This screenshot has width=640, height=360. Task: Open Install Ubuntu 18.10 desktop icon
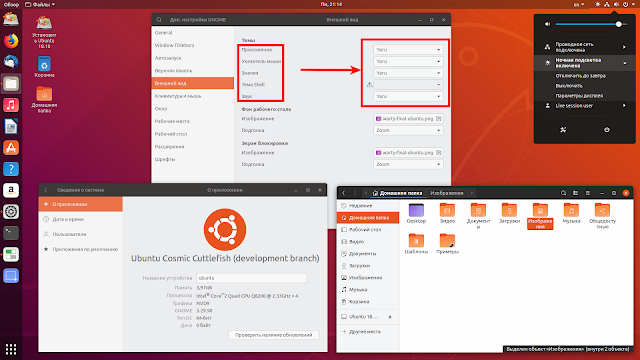tap(44, 32)
